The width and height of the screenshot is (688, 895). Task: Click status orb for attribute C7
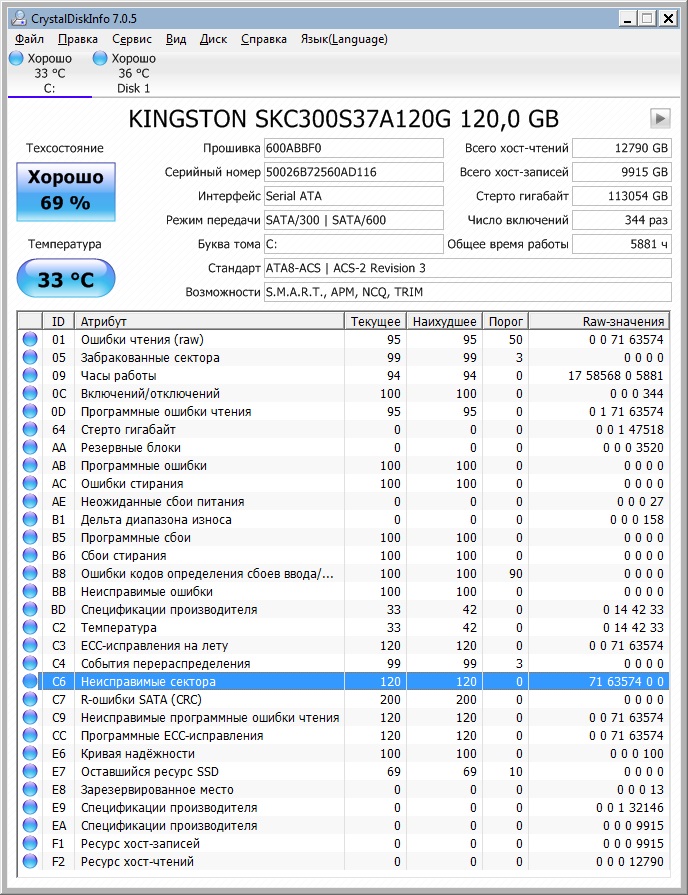coord(30,699)
